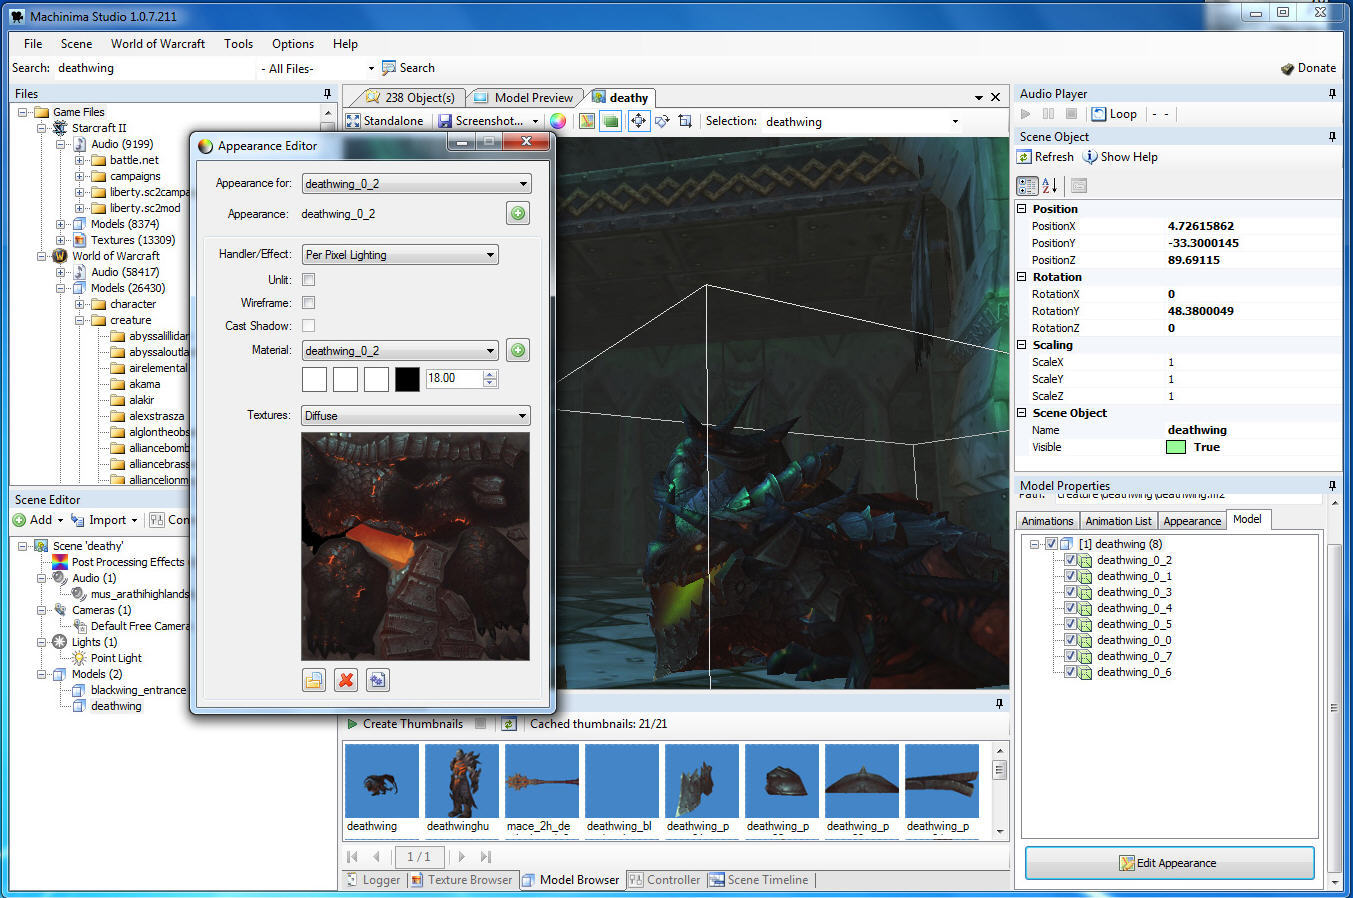Open the Screenshot dropdown arrow

coord(535,121)
